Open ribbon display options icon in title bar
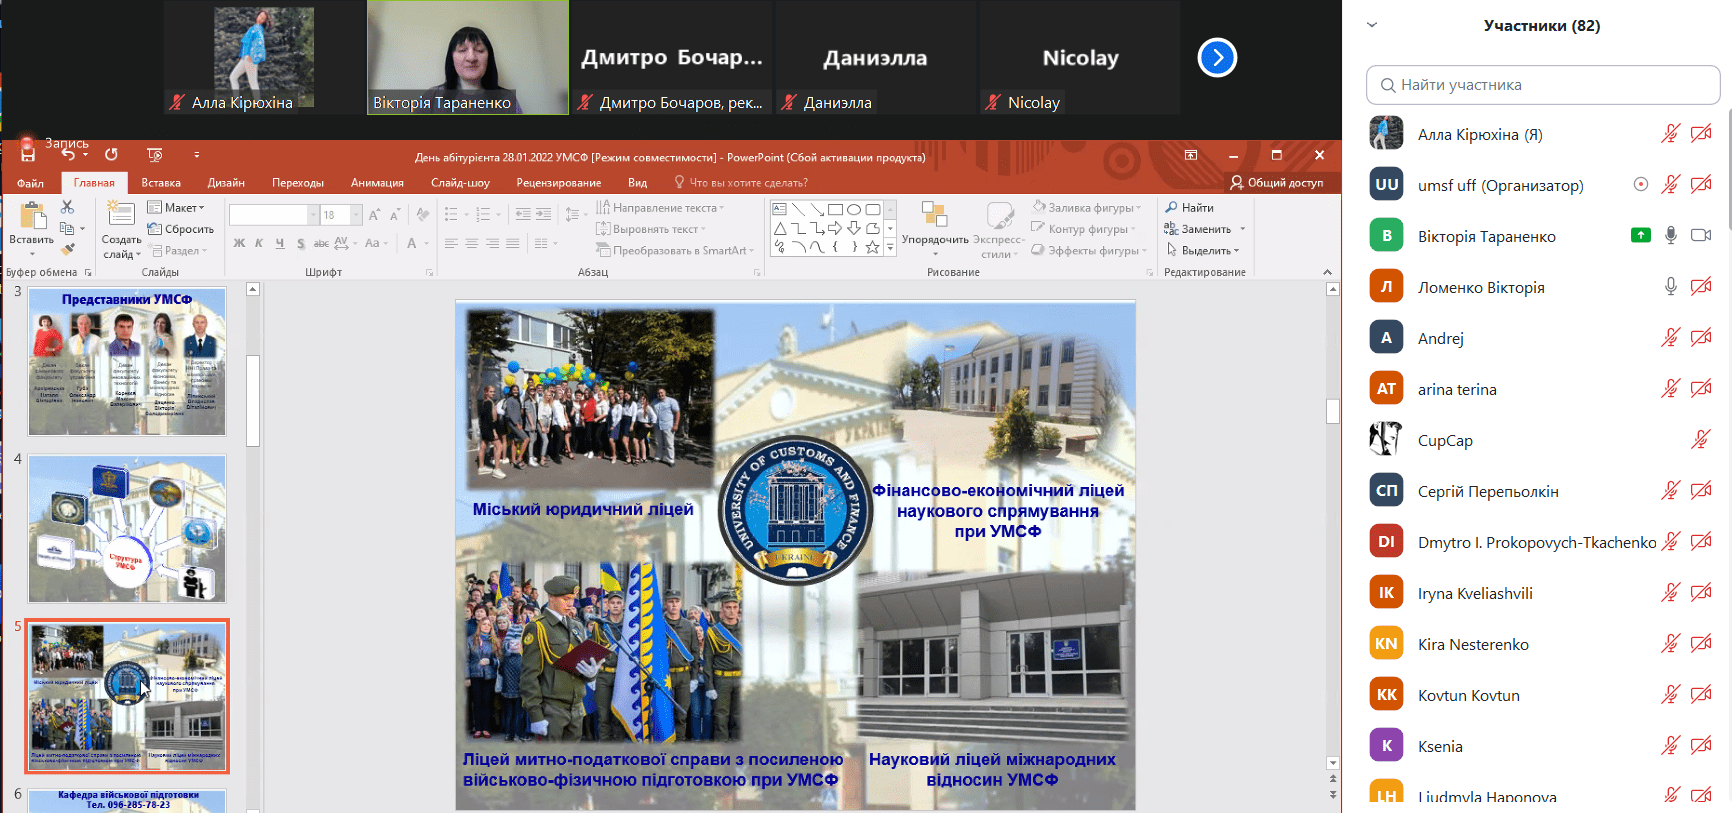The width and height of the screenshot is (1732, 813). (x=1191, y=155)
